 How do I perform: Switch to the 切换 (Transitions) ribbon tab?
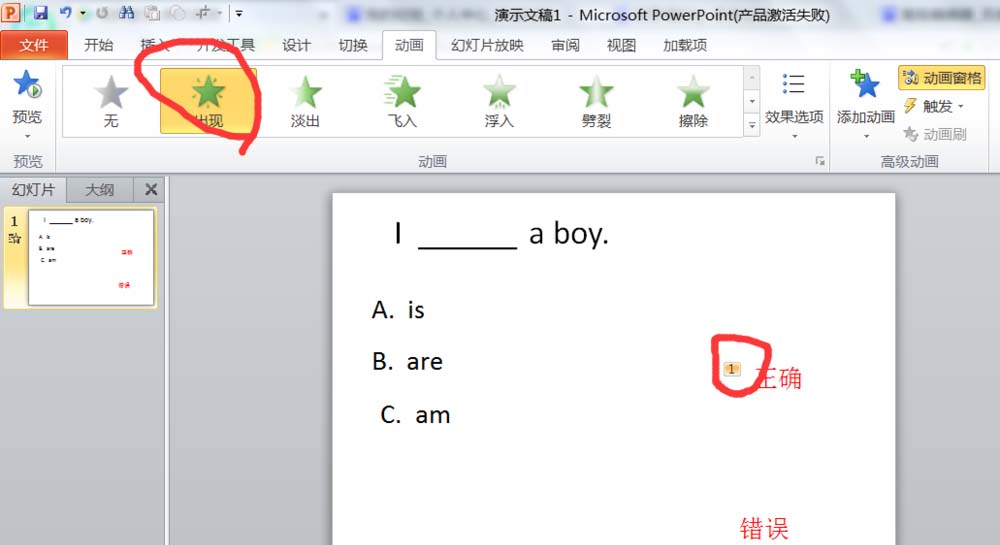pyautogui.click(x=353, y=45)
